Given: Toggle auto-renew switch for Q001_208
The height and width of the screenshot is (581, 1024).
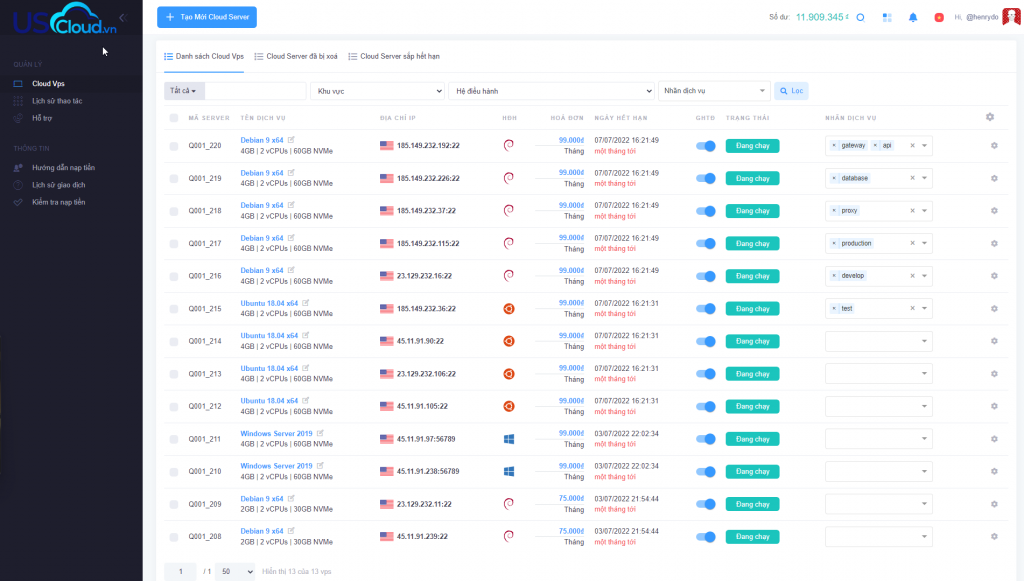Looking at the screenshot, I should [706, 537].
